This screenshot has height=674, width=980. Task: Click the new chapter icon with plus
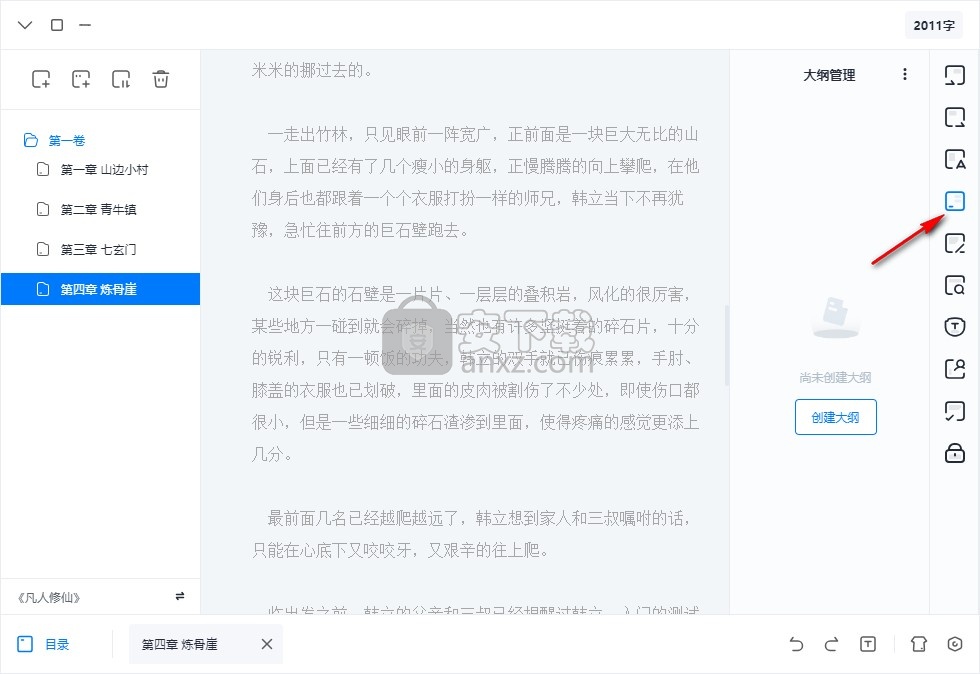(x=41, y=79)
